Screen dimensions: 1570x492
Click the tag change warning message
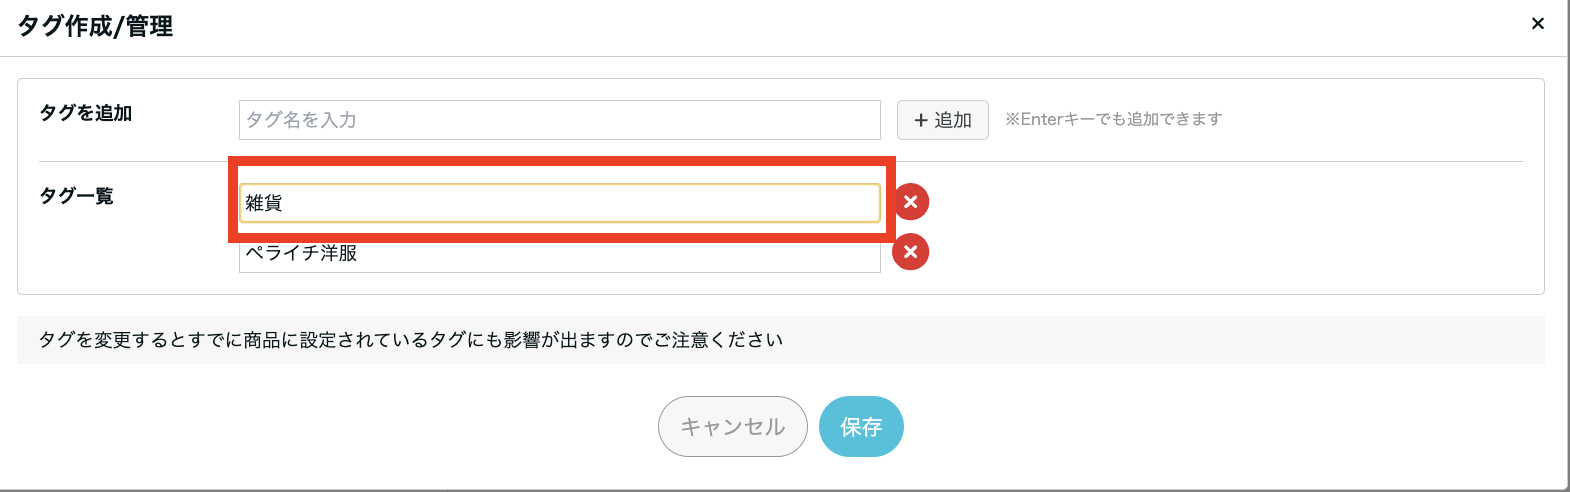click(x=410, y=340)
